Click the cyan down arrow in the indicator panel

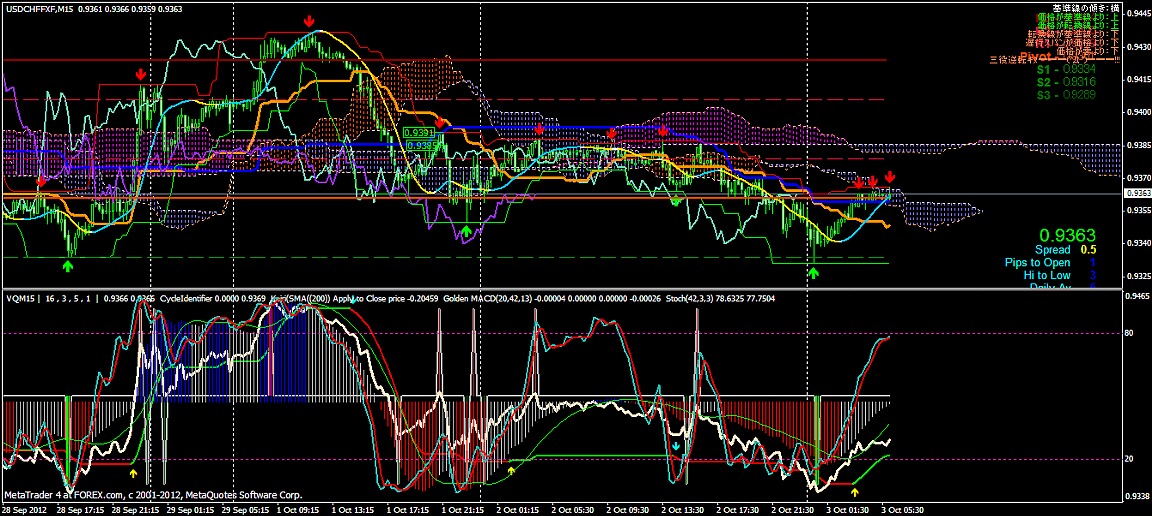676,446
